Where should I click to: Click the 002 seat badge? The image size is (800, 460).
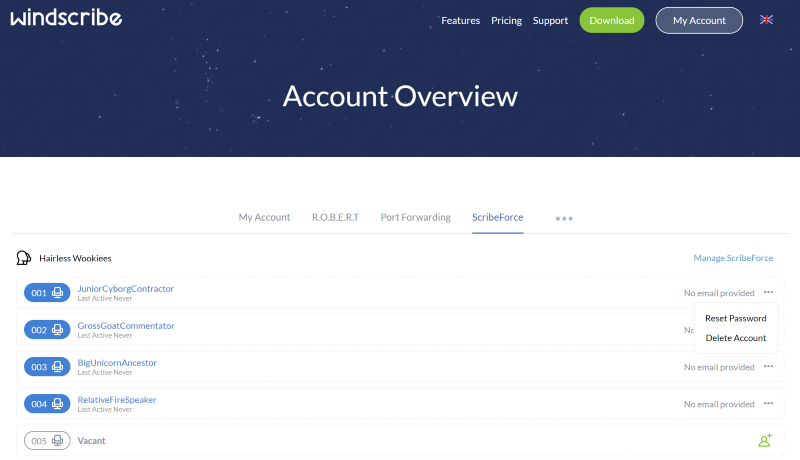click(47, 330)
